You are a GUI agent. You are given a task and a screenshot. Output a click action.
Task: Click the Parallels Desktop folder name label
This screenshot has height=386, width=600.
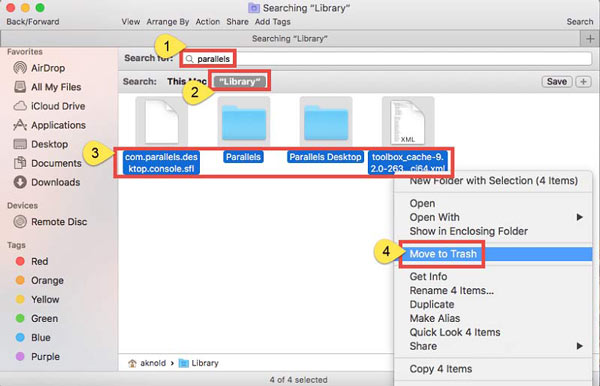point(325,157)
